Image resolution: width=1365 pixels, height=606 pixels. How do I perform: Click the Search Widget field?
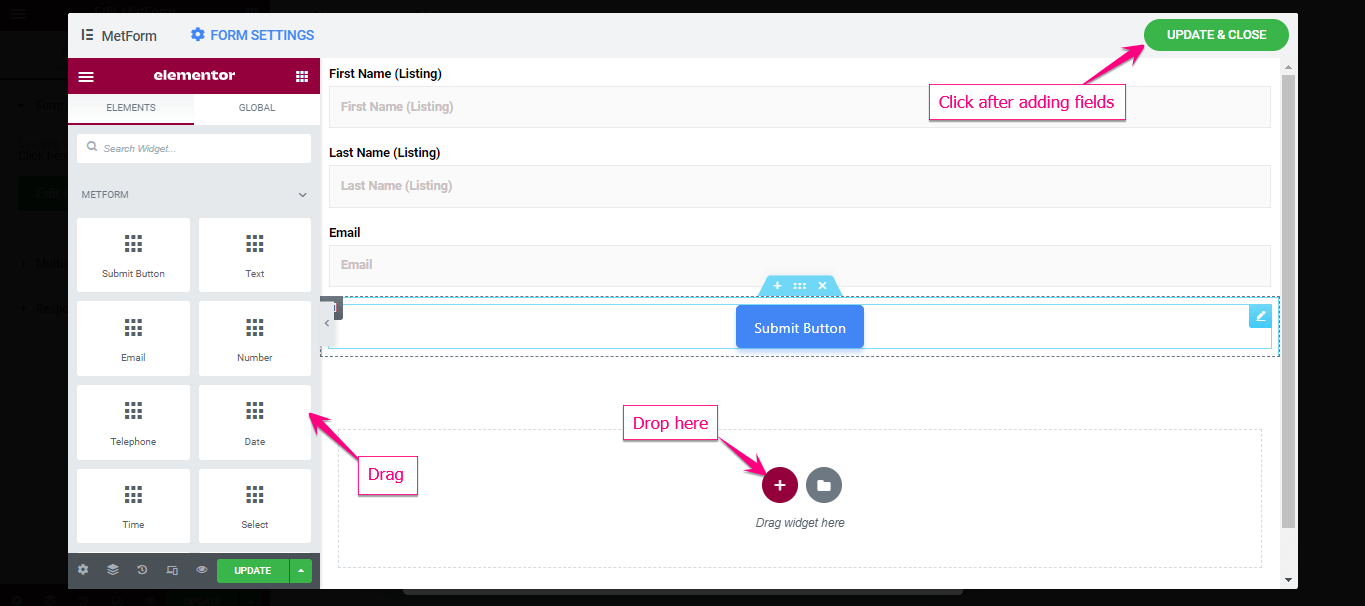[194, 148]
